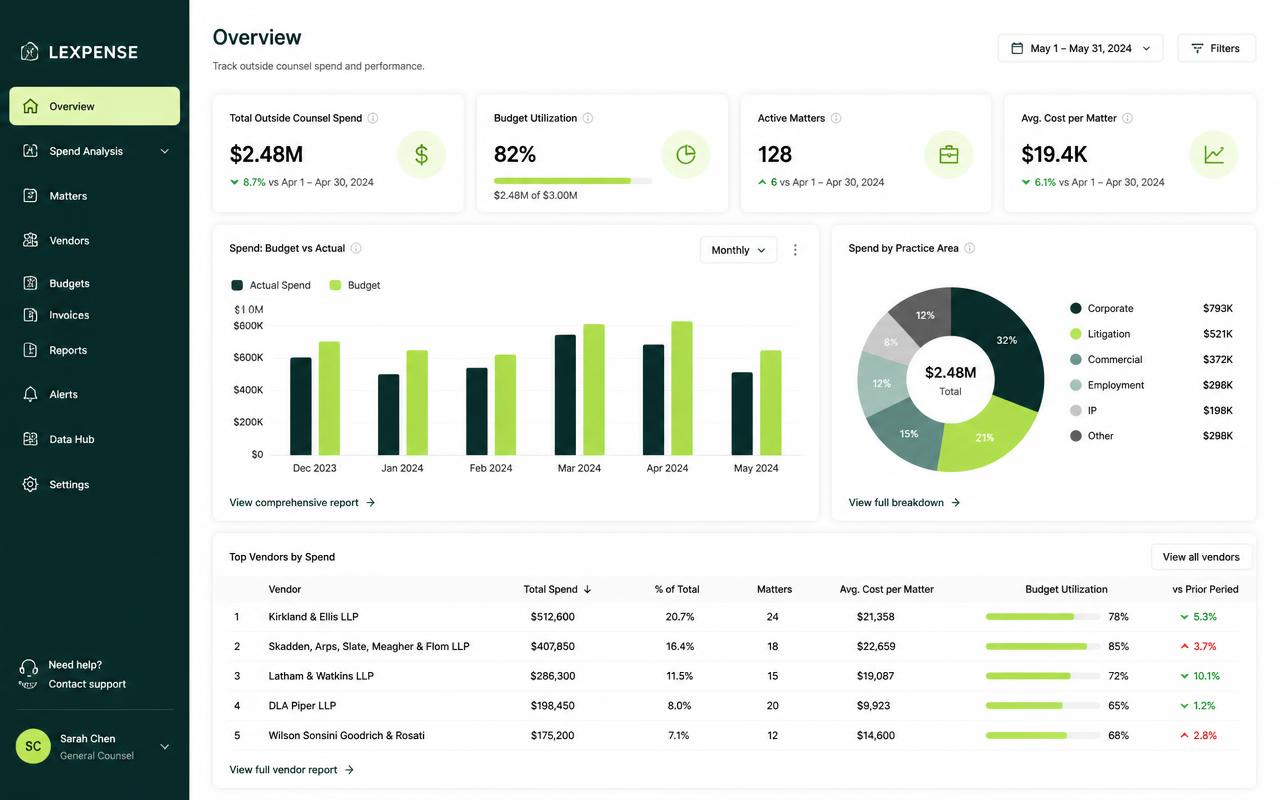
Task: Click the Overview home icon
Action: pyautogui.click(x=30, y=106)
